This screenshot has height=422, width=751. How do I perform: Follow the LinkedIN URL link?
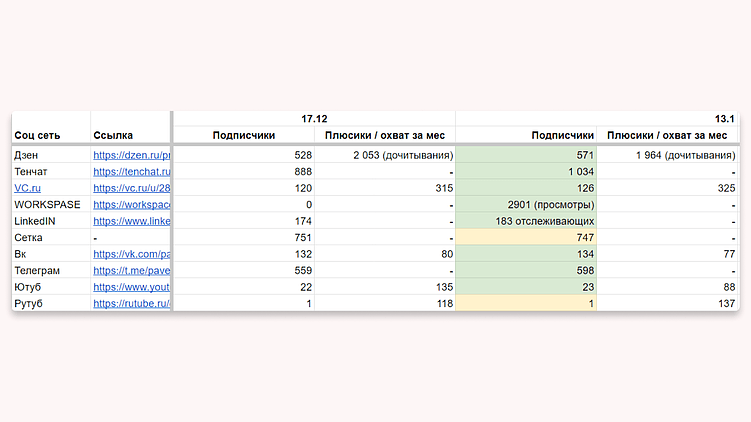[x=132, y=221]
